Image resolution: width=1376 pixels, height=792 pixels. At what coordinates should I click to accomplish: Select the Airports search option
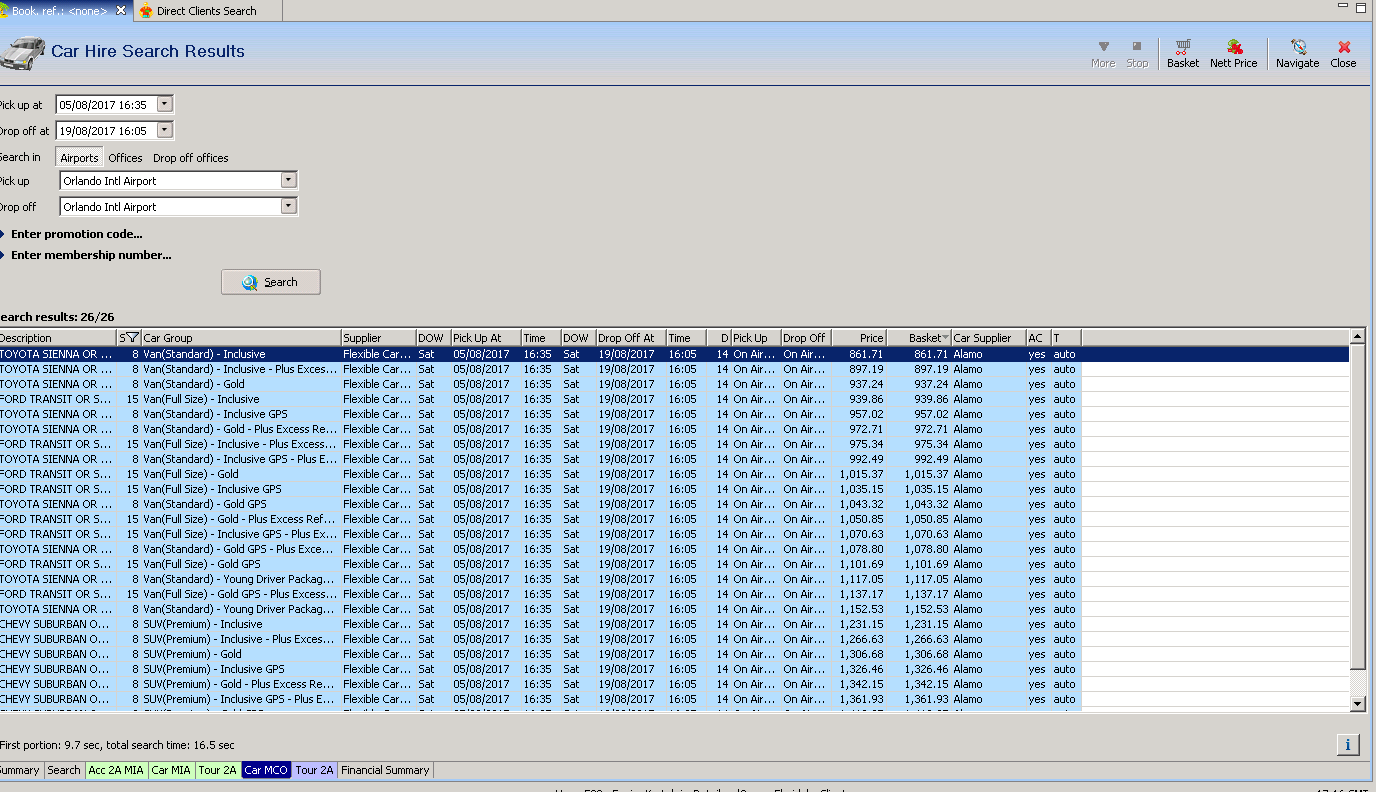tap(79, 158)
